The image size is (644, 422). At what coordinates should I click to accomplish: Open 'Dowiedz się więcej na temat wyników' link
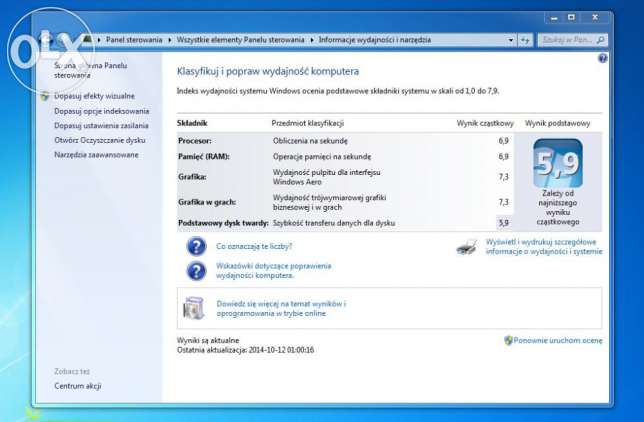pos(281,309)
